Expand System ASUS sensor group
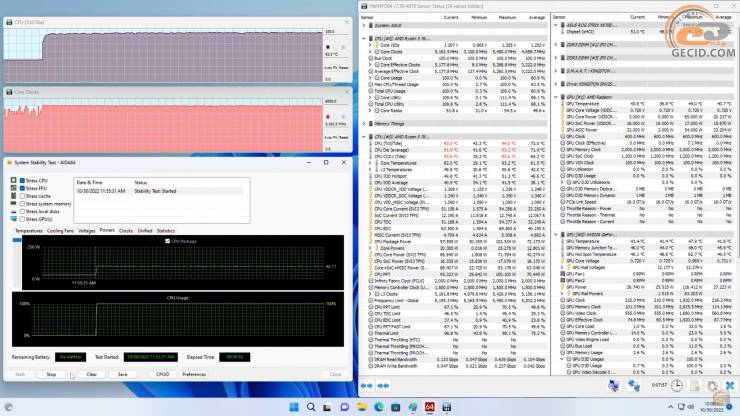 [x=364, y=25]
